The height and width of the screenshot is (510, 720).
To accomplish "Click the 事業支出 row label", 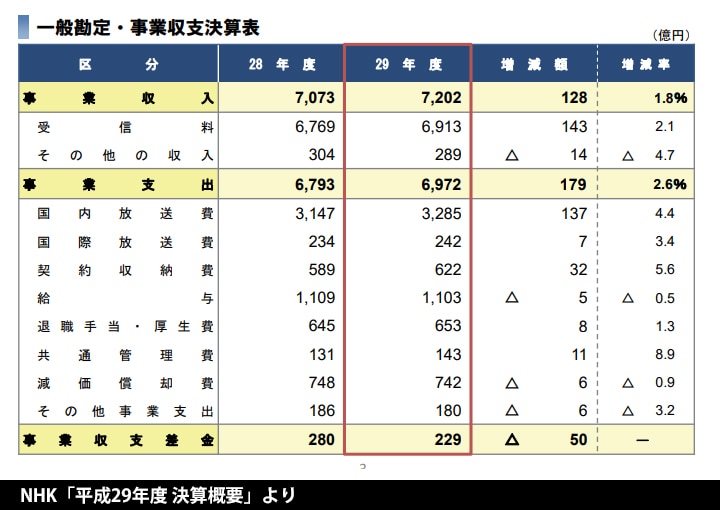I will pos(118,185).
